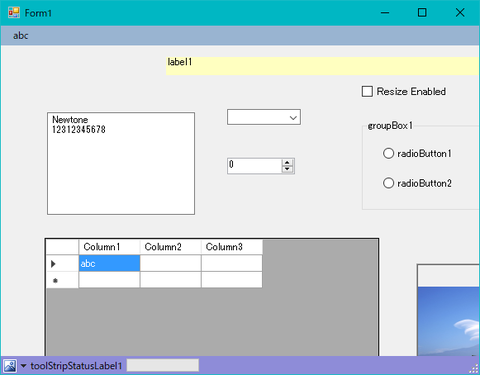480x375 pixels.
Task: Select radioButton1 in groupBox1
Action: [388, 153]
